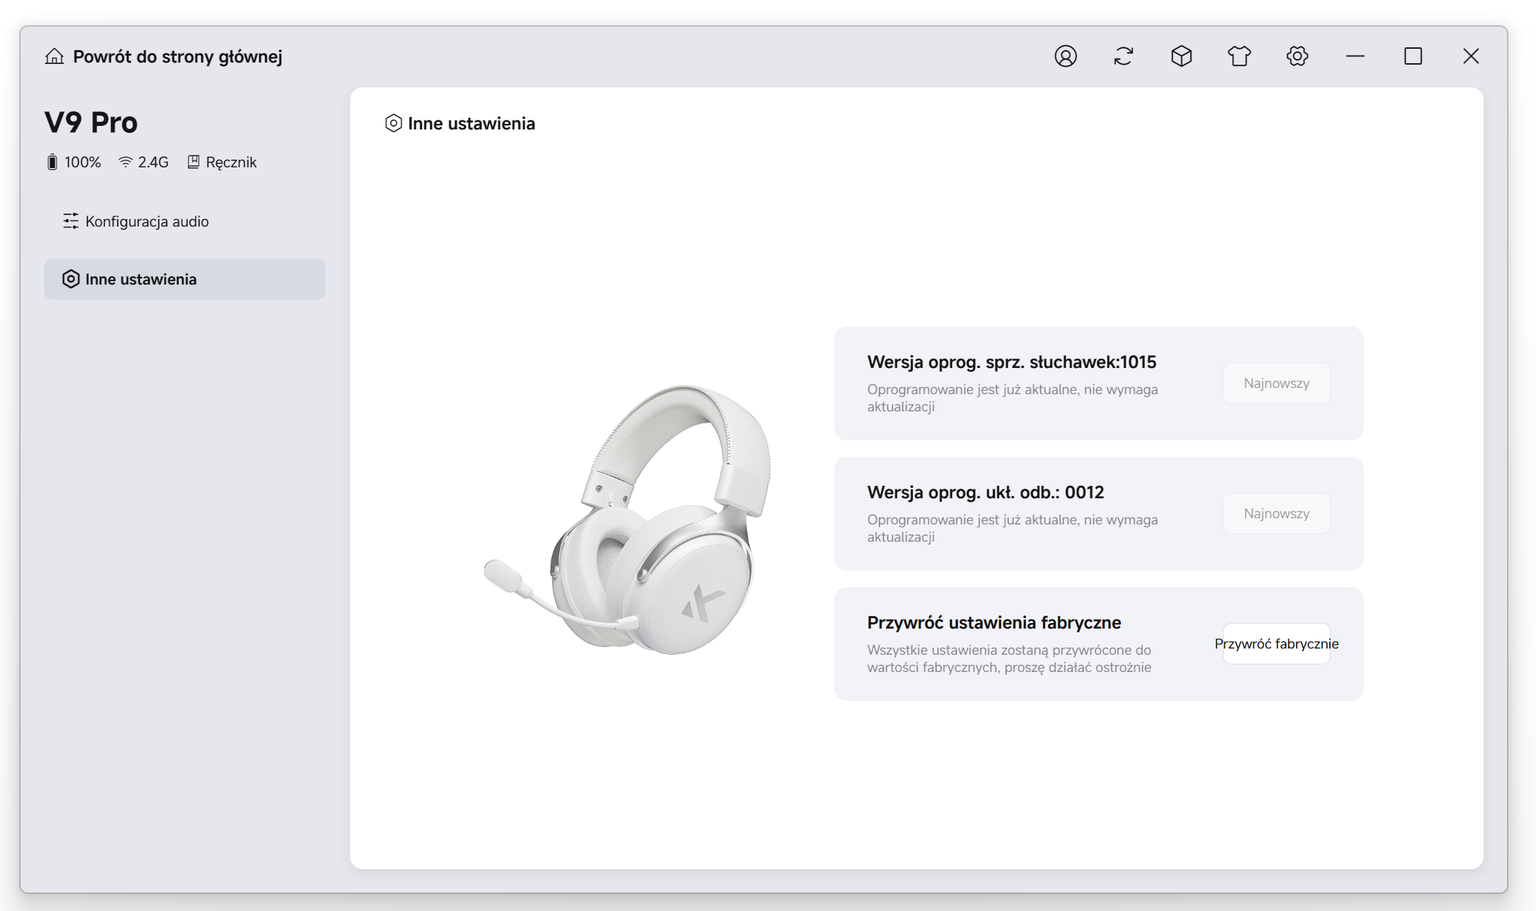Viewport: 1536px width, 911px height.
Task: Open the settings gear icon
Action: pos(1297,56)
